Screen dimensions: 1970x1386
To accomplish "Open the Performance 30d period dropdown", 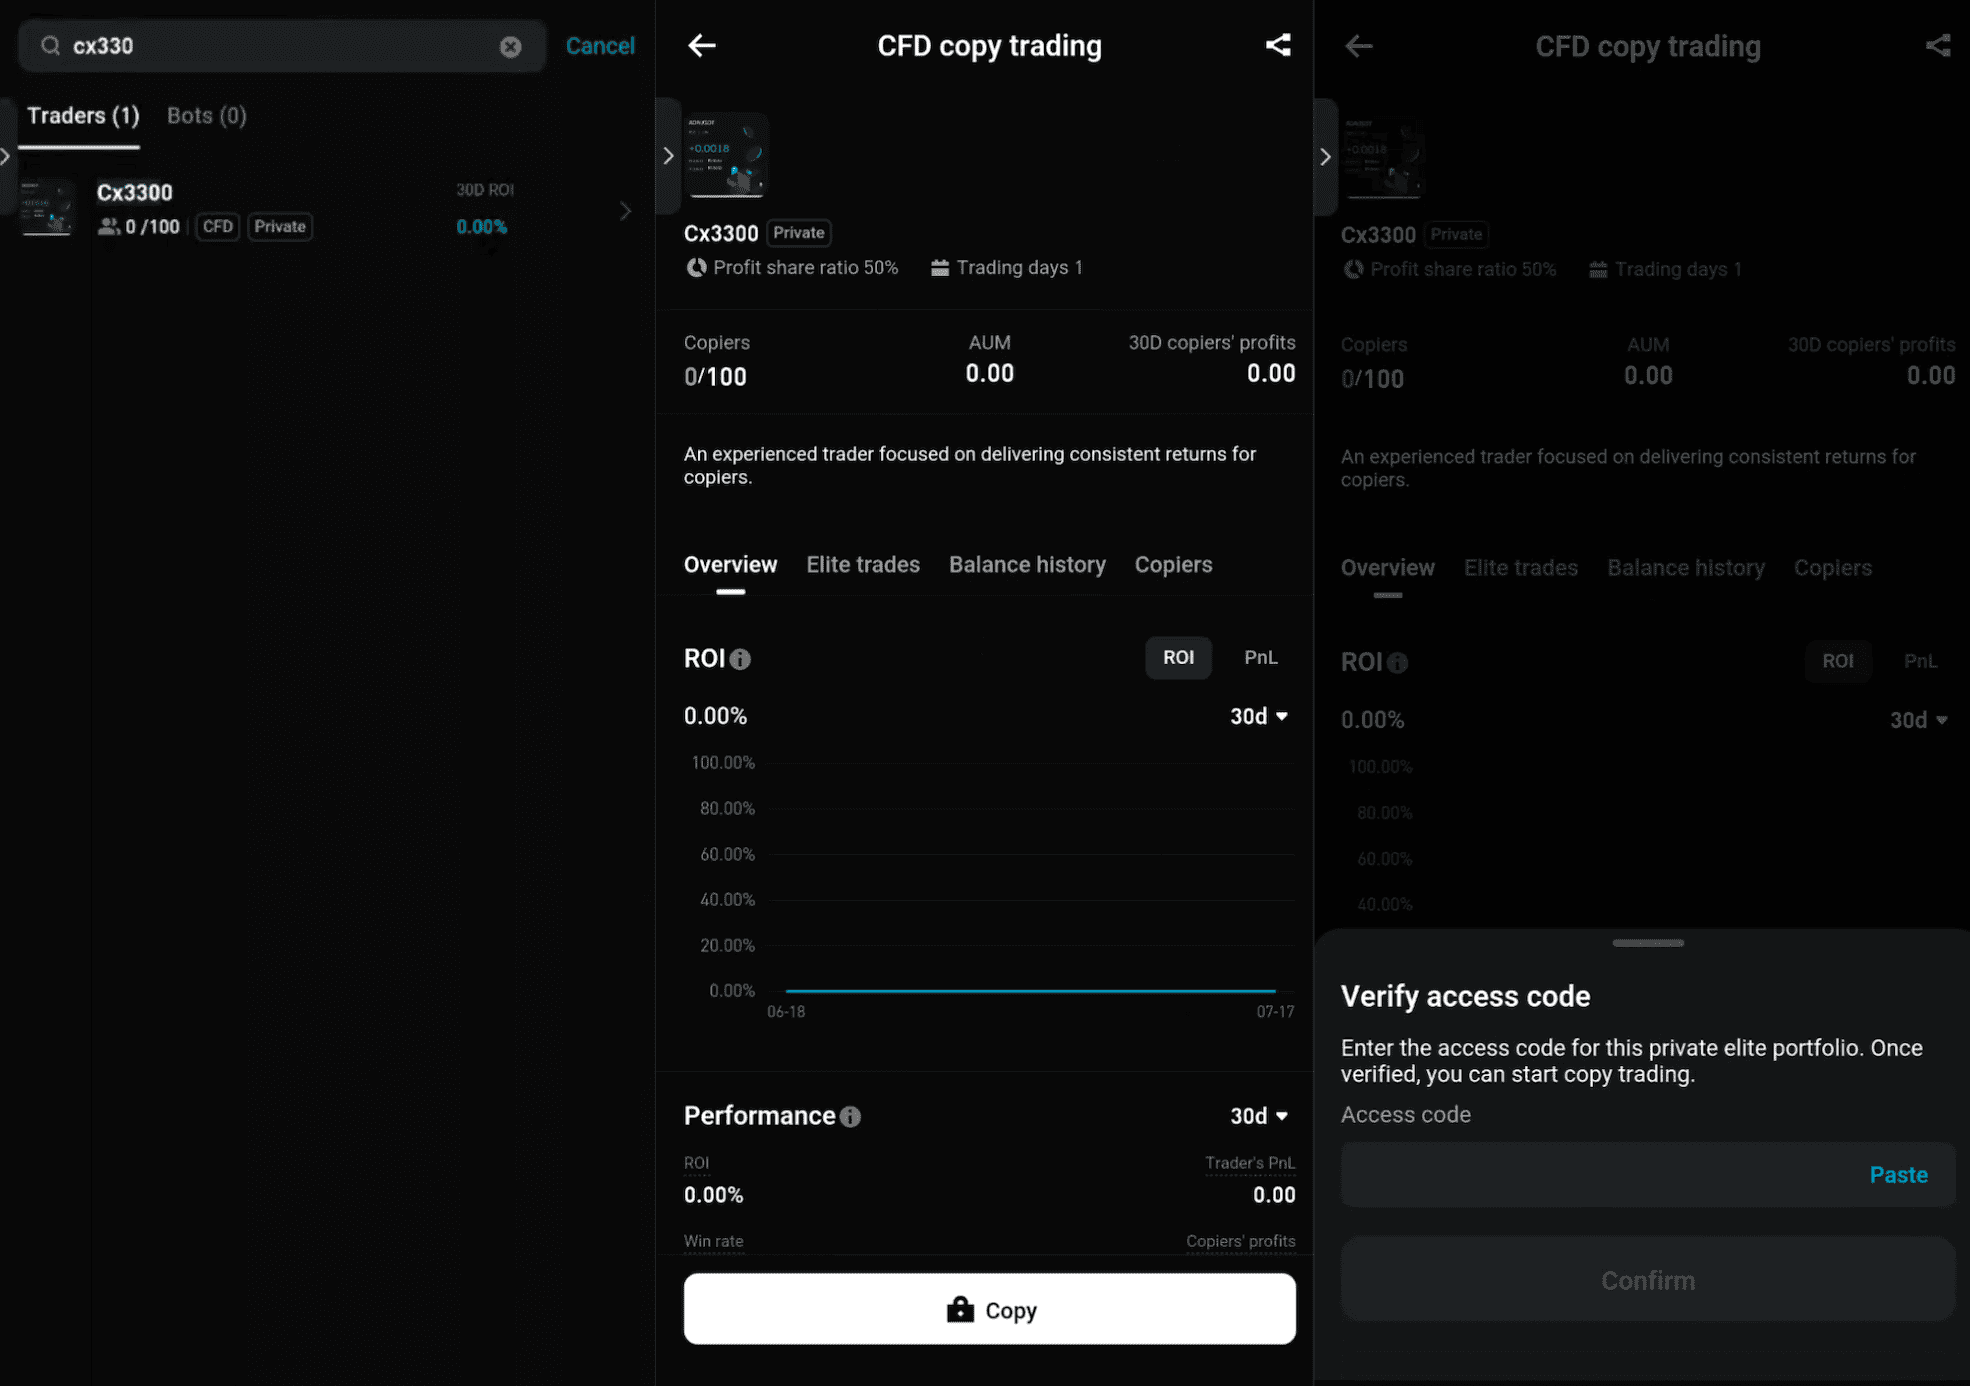I will pyautogui.click(x=1259, y=1116).
